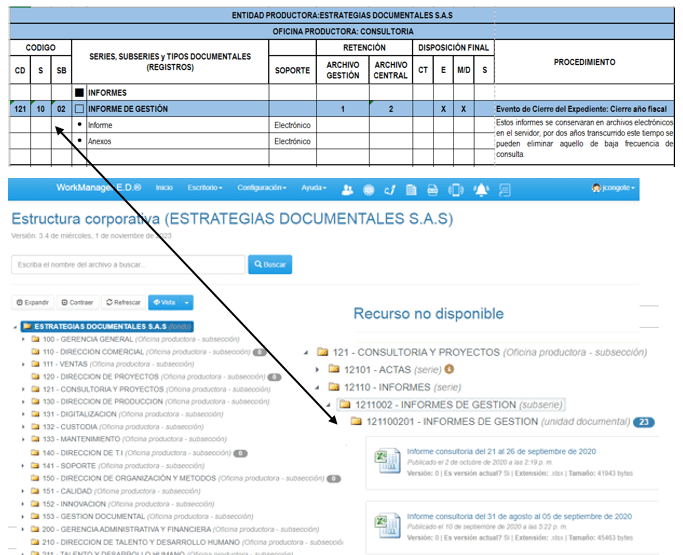The height and width of the screenshot is (555, 683).
Task: Click the Expandir button
Action: (x=33, y=302)
